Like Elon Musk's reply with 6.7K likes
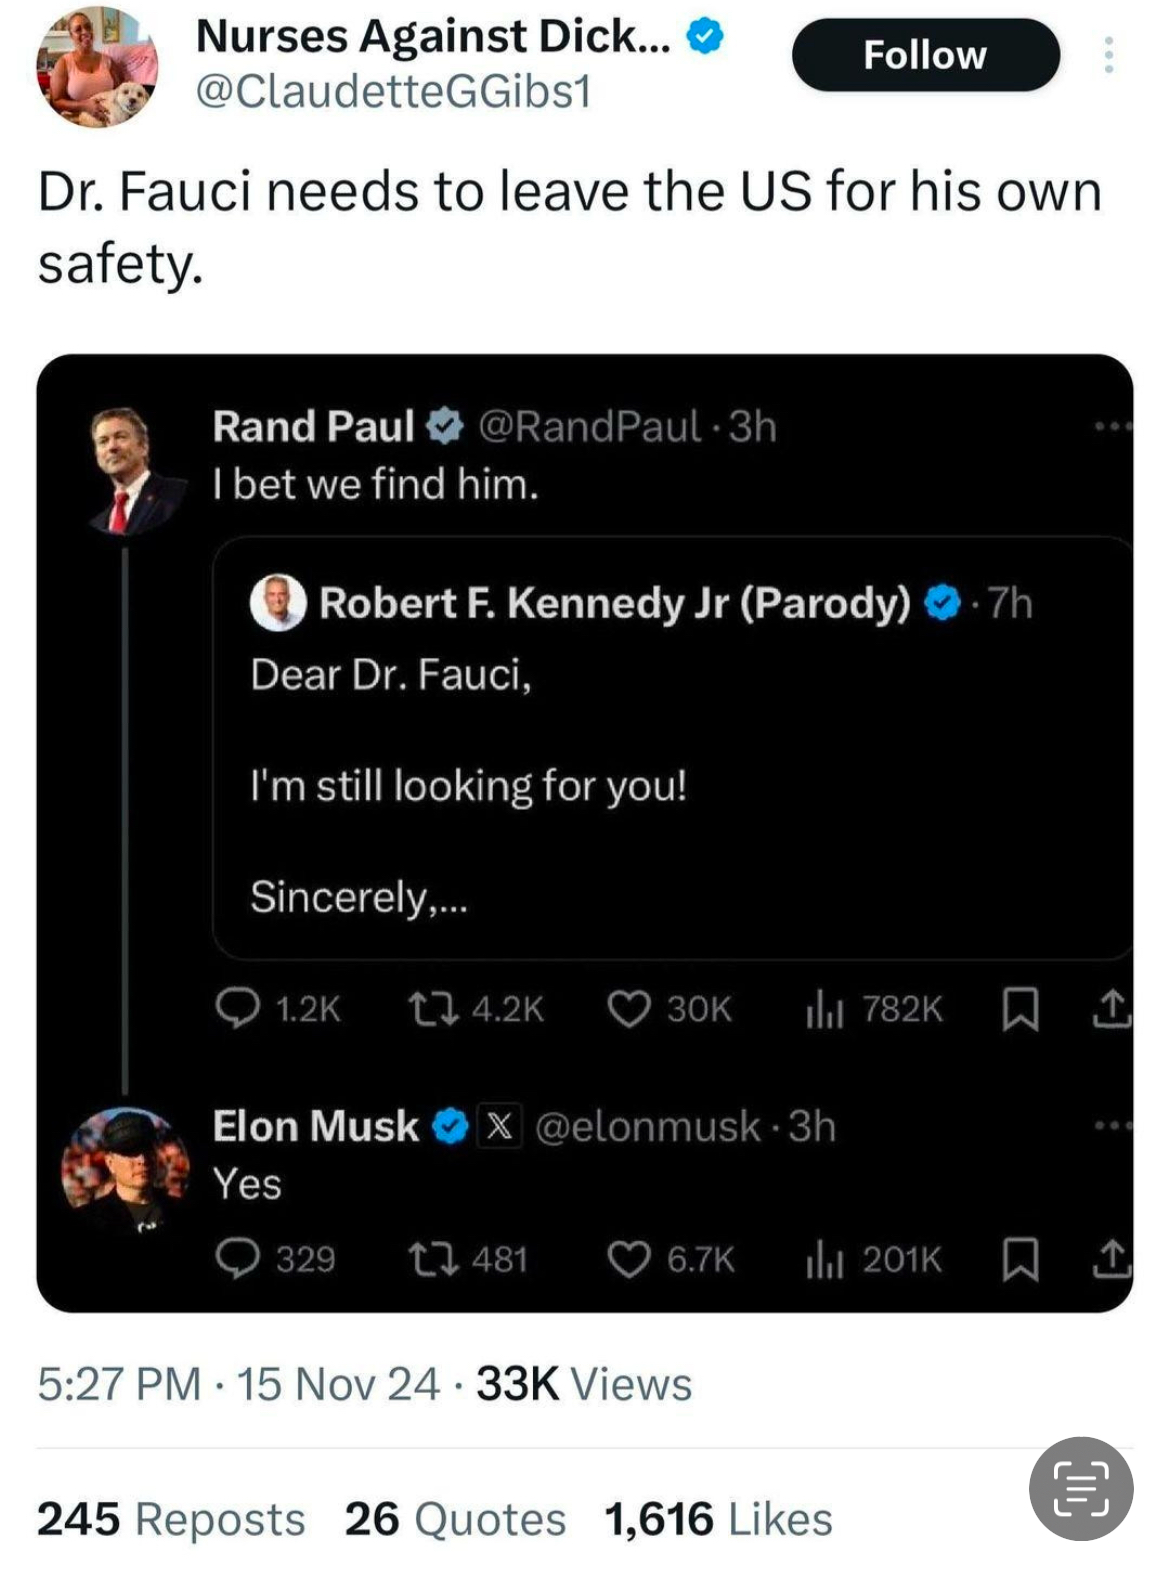The height and width of the screenshot is (1575, 1170). [629, 1258]
